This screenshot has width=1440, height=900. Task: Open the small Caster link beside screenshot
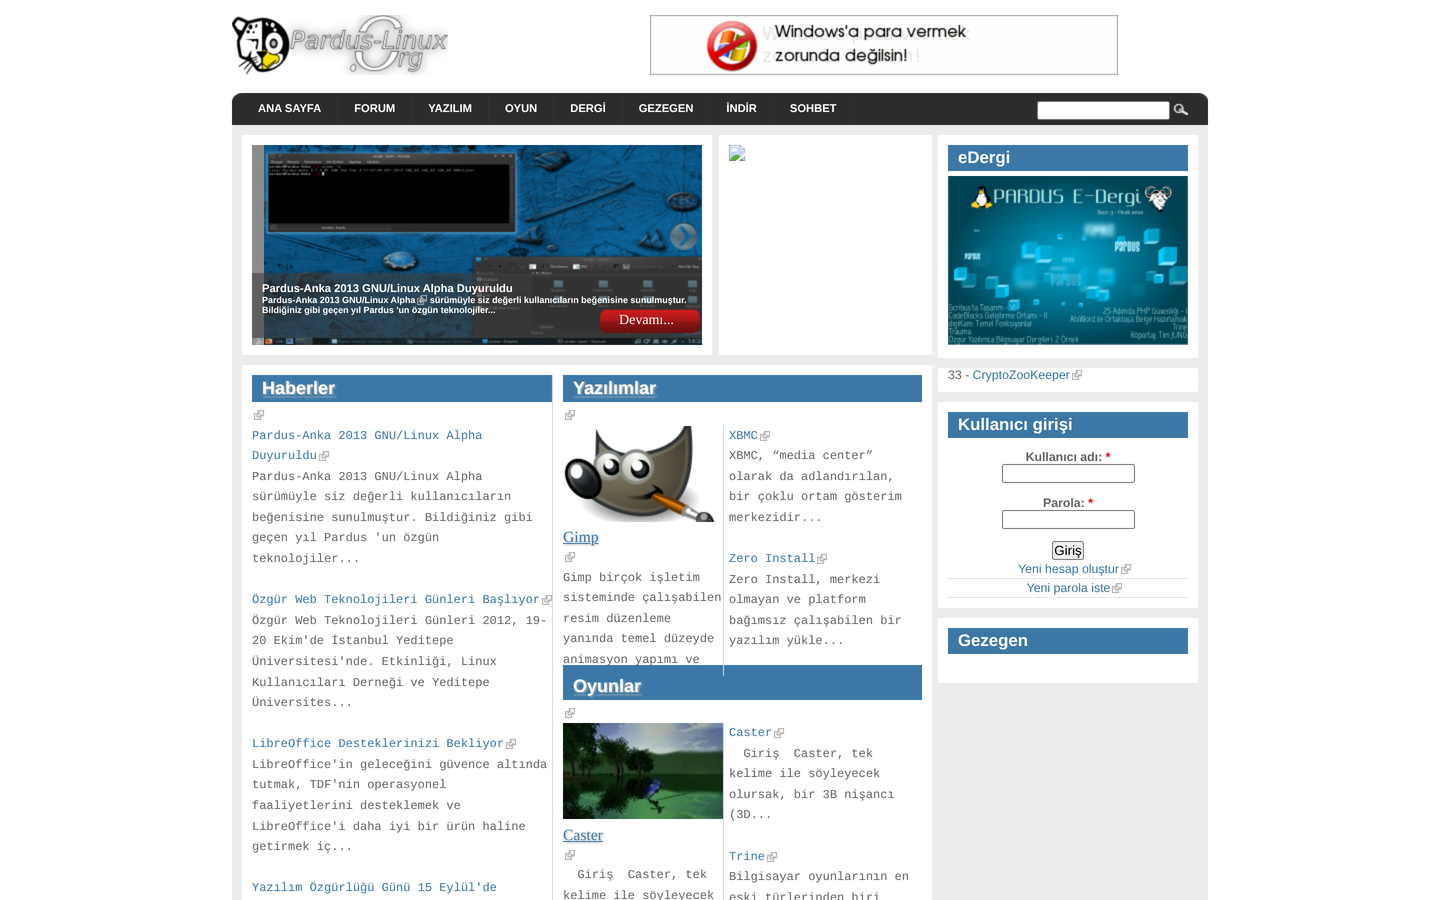[x=750, y=733]
